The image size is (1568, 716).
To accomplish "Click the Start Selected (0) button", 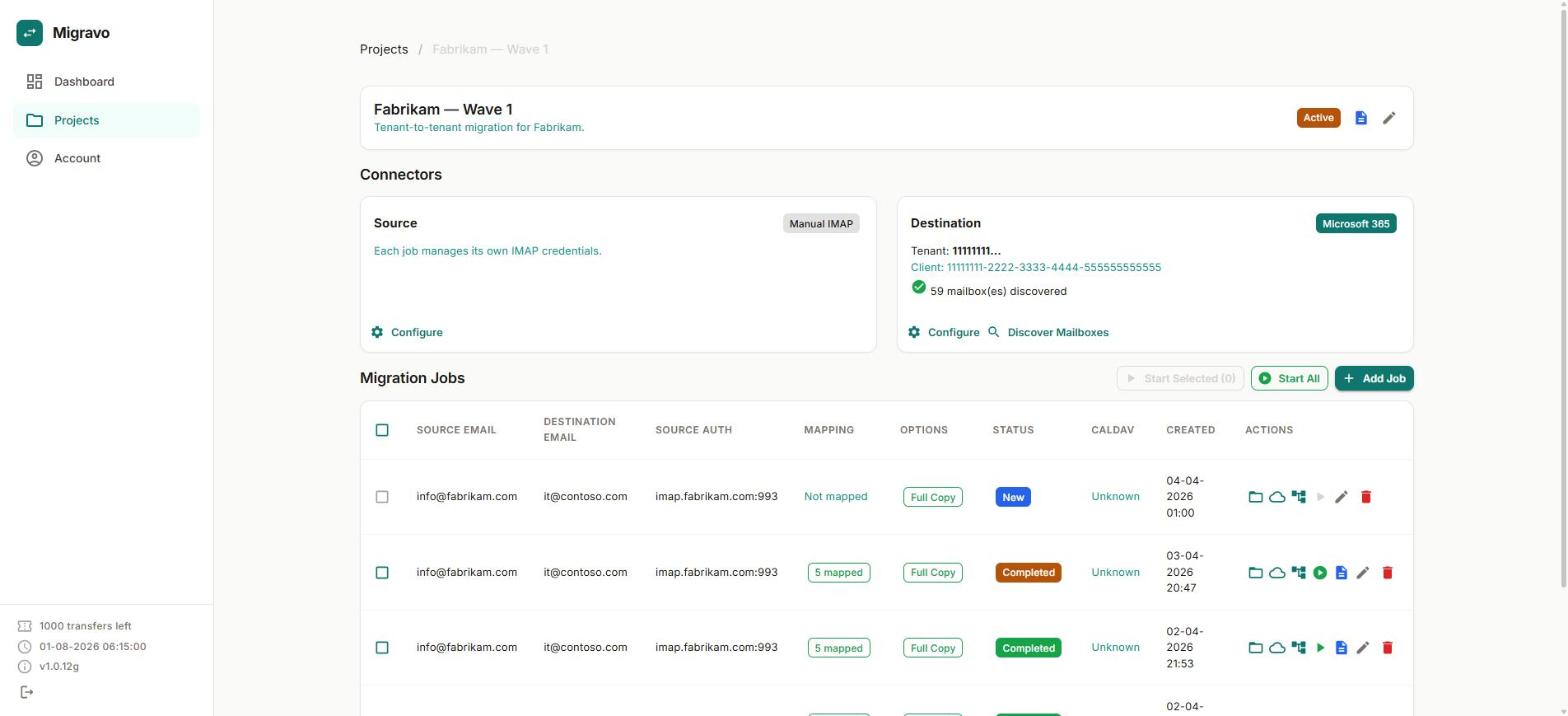I will click(1180, 378).
